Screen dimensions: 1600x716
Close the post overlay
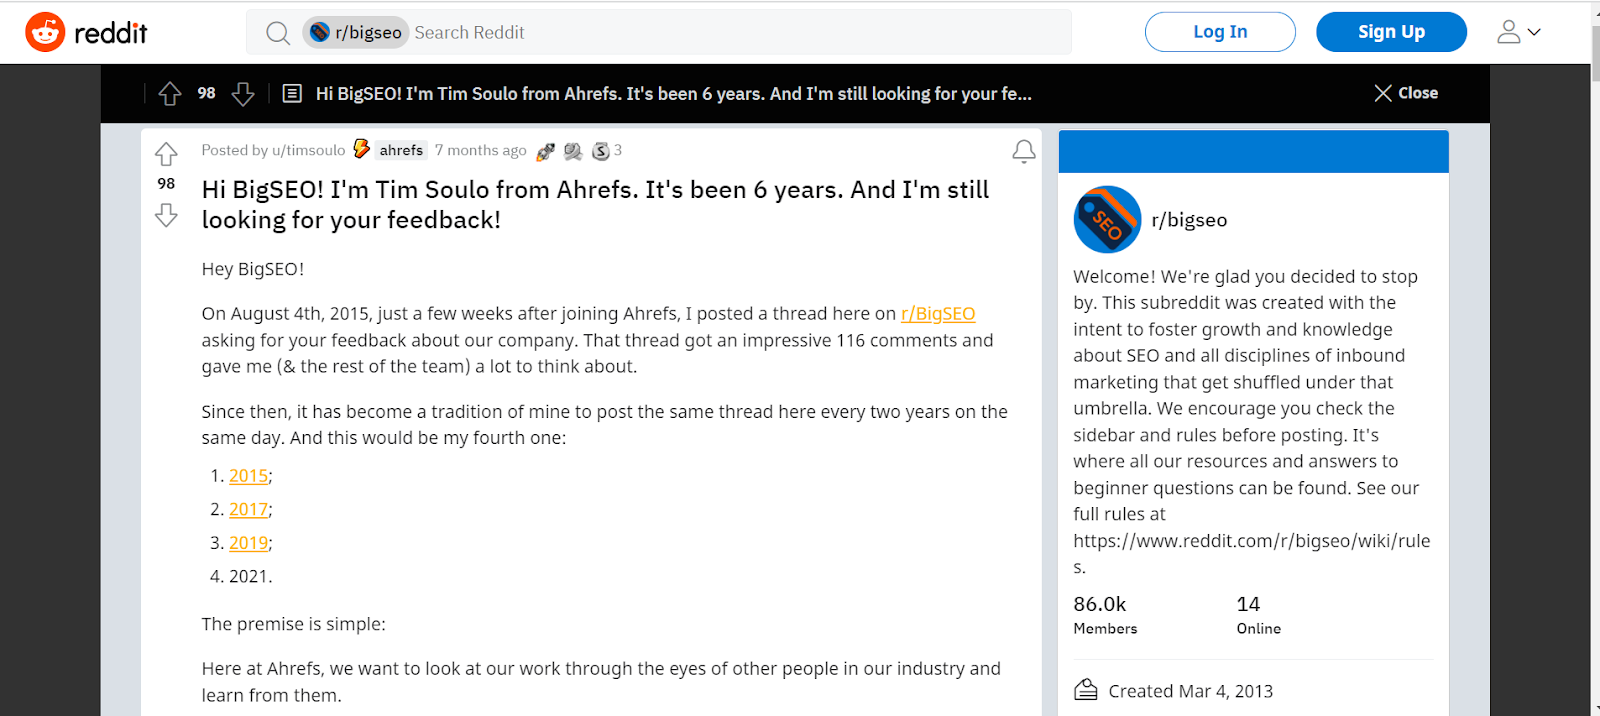coord(1406,93)
